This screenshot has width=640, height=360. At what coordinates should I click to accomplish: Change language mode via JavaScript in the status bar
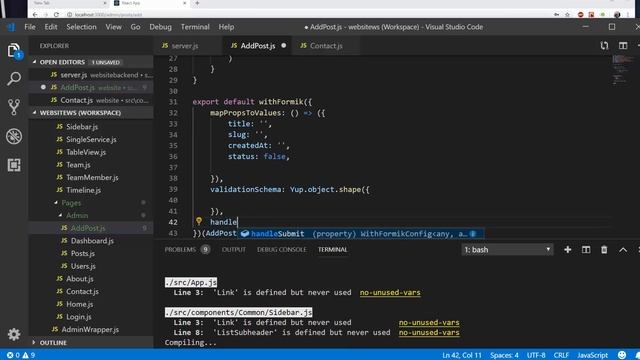click(x=592, y=355)
